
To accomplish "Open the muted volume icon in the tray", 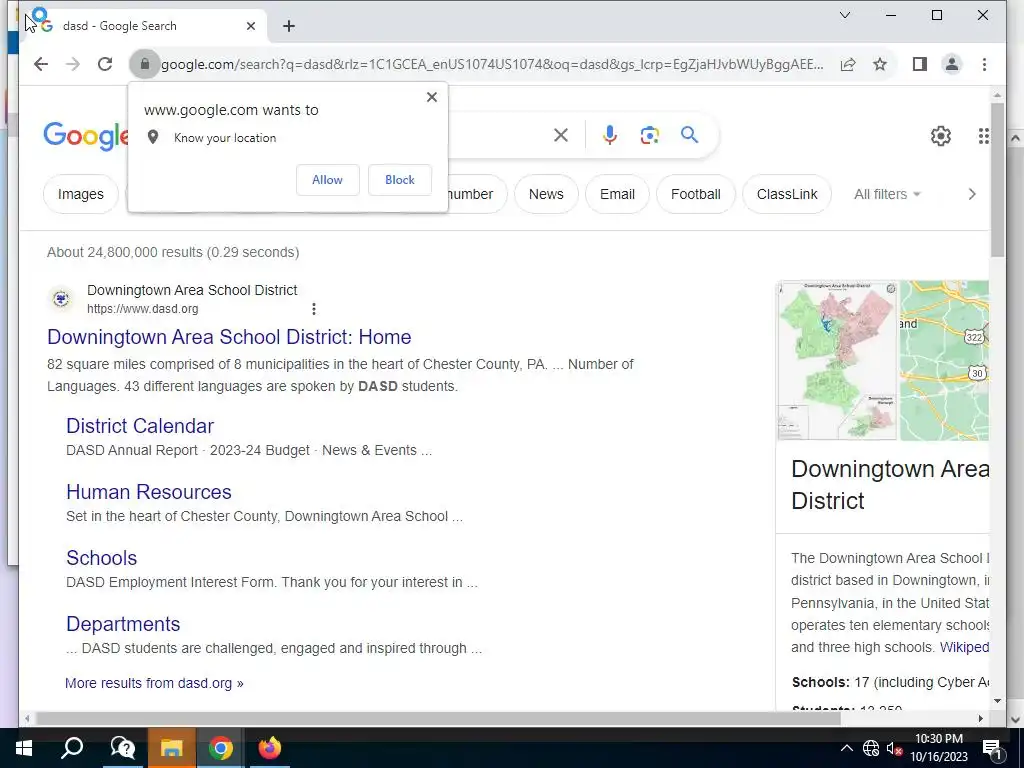I will (894, 748).
